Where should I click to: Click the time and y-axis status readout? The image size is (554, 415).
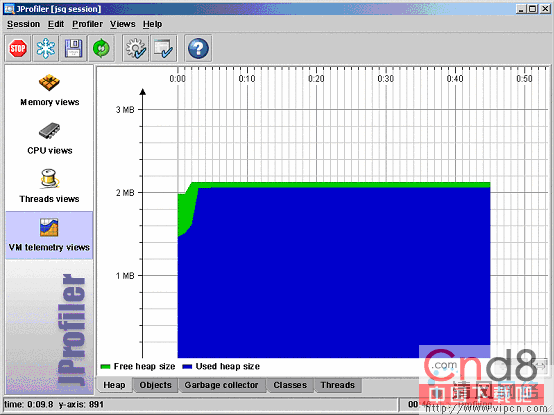coord(54,404)
